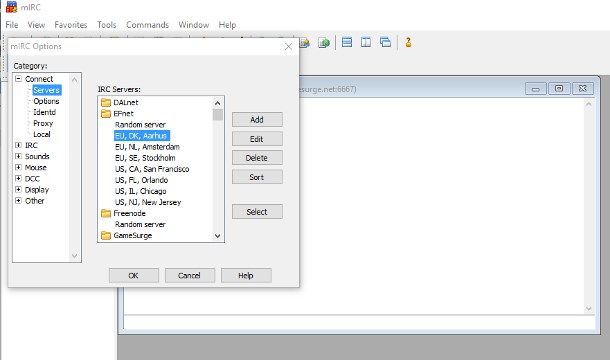Open the Commands menu
The image size is (610, 360).
(x=147, y=25)
